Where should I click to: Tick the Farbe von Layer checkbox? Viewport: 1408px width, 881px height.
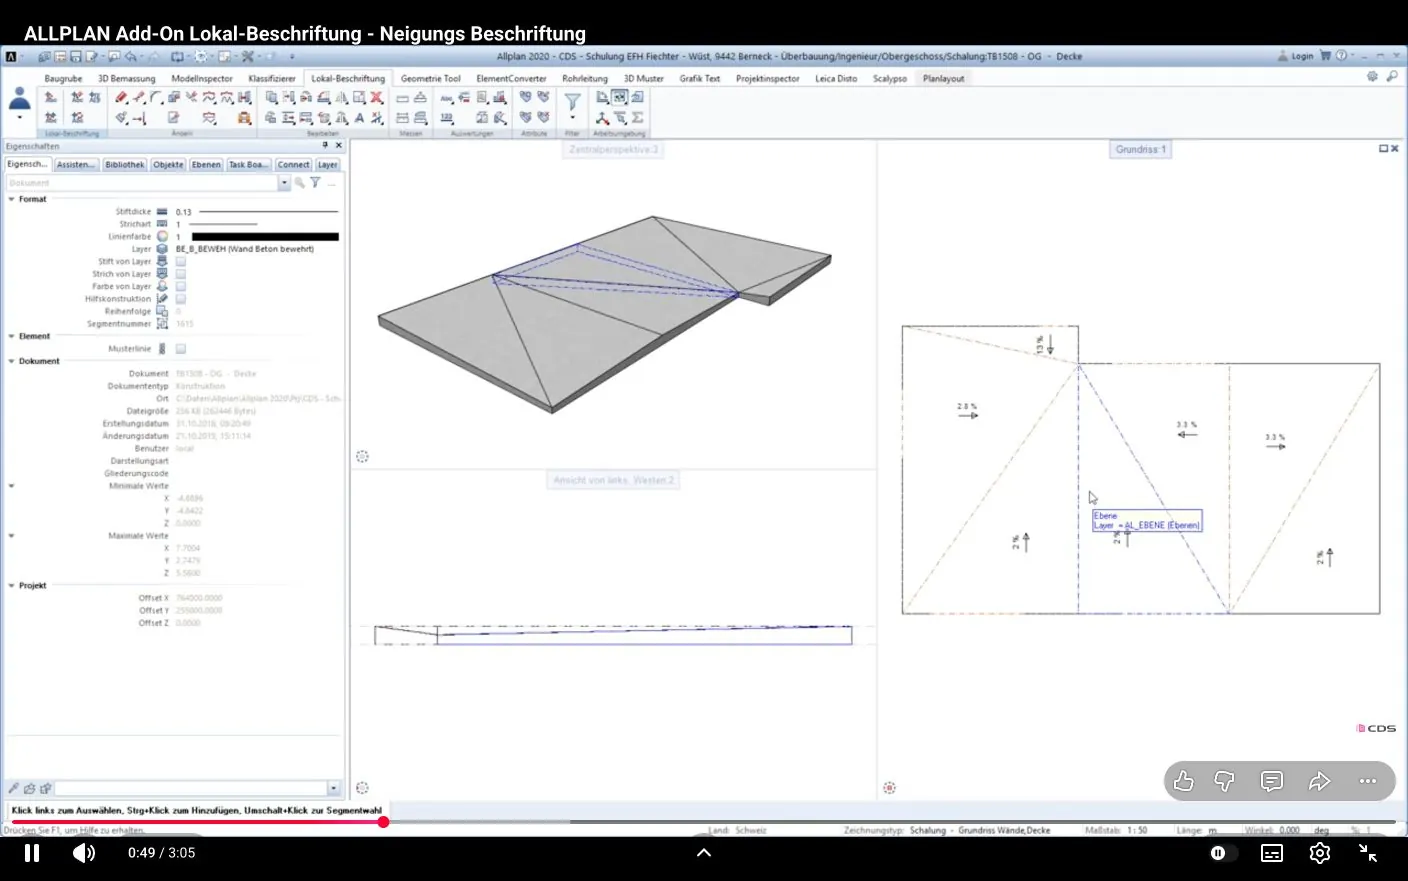click(181, 287)
